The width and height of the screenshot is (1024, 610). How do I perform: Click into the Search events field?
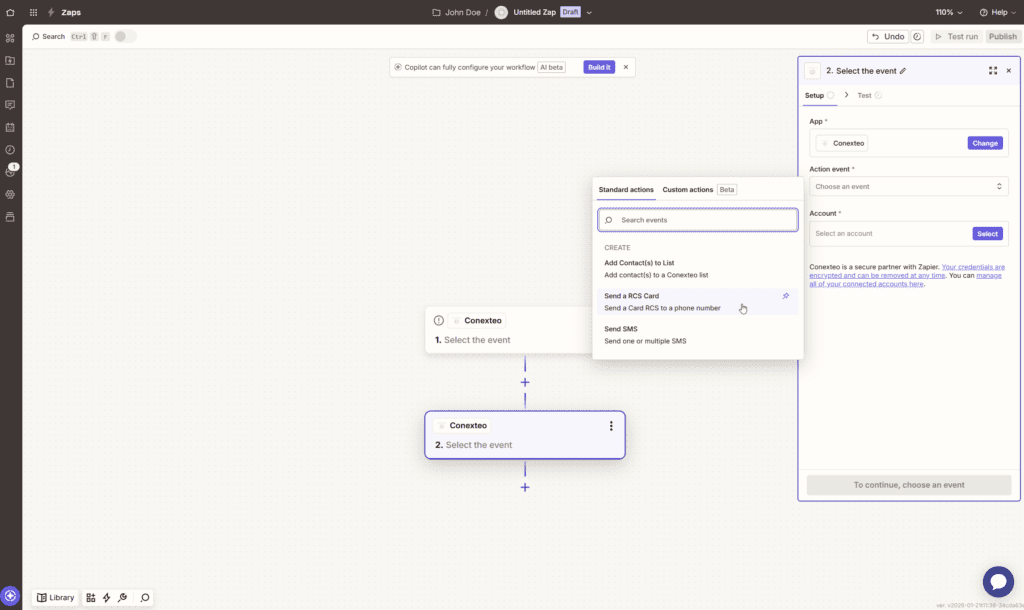pyautogui.click(x=698, y=220)
